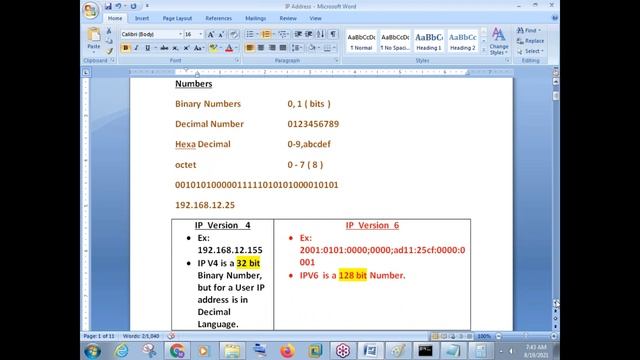Open Firefox from the taskbar

pos(287,351)
